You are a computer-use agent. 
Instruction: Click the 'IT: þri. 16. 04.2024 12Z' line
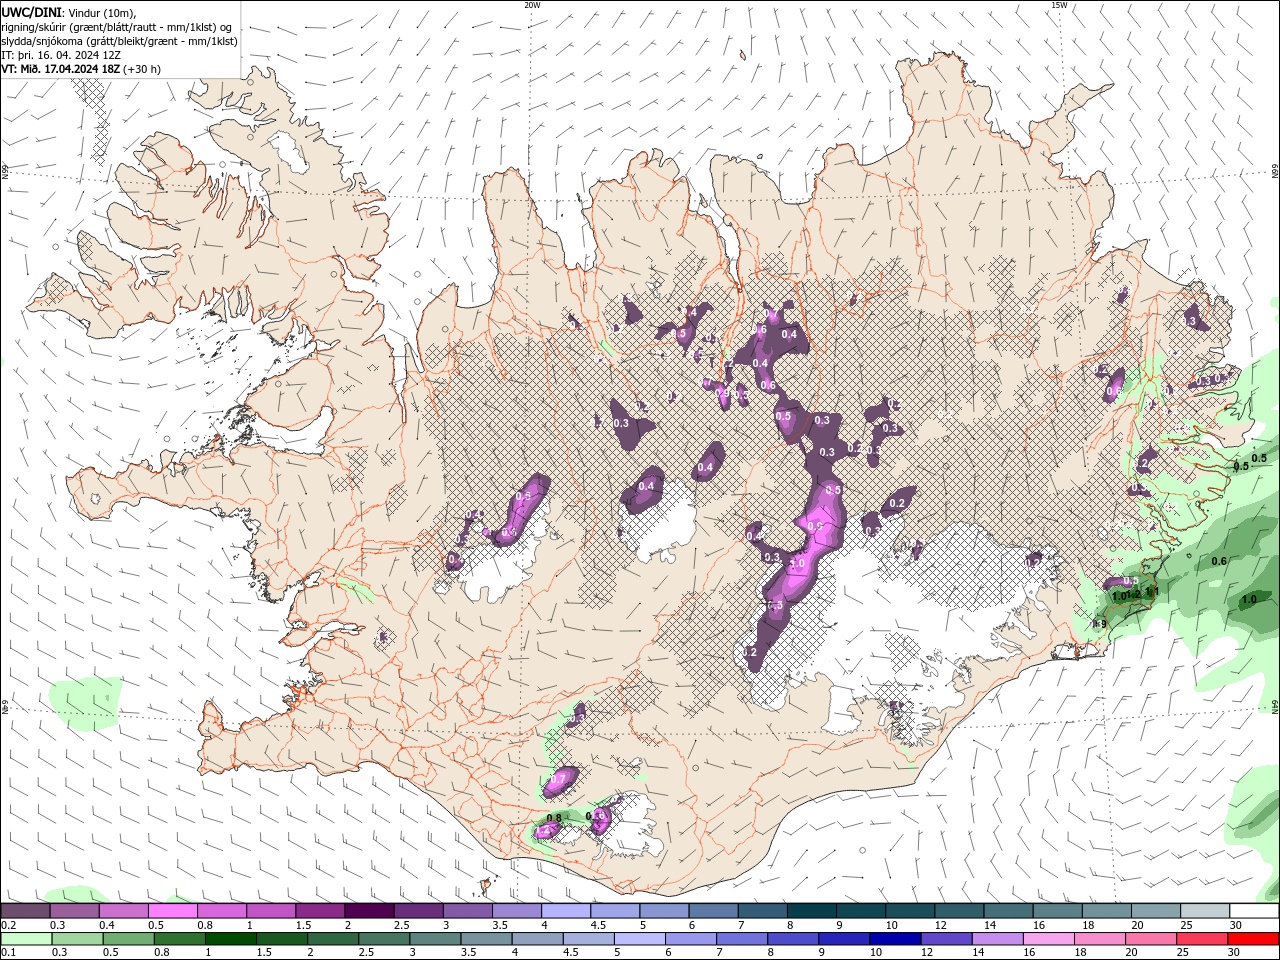click(x=61, y=55)
